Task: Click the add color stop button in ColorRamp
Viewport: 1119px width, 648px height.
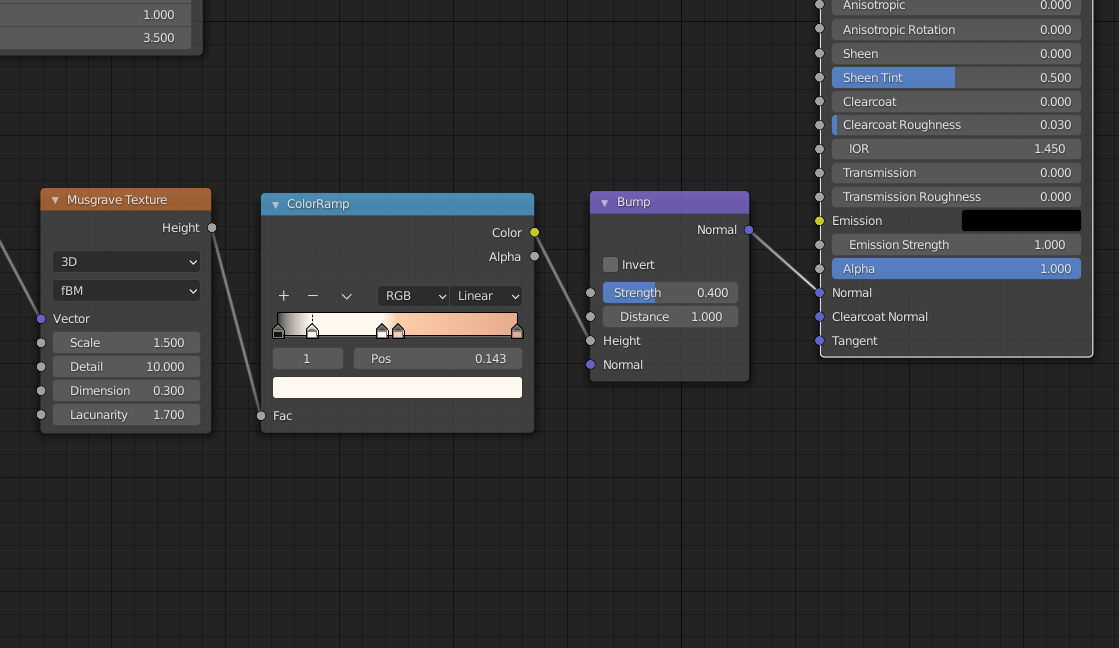Action: point(284,296)
